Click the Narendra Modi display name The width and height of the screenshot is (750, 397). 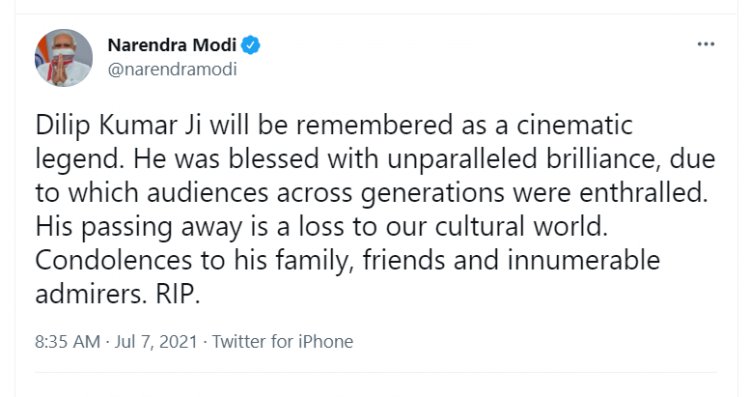172,45
